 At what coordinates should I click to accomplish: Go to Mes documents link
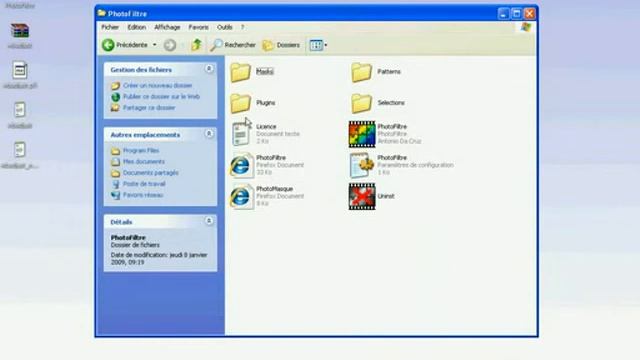[x=144, y=162]
